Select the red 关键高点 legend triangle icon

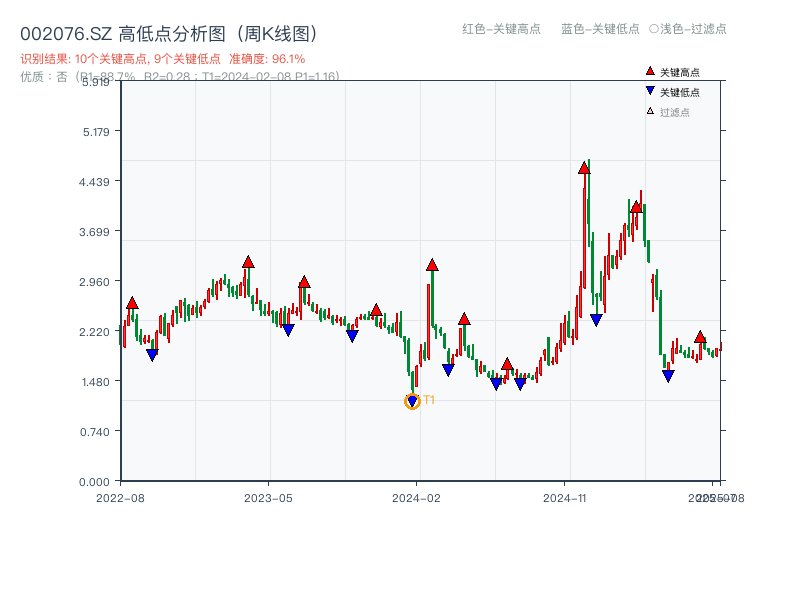[x=650, y=71]
